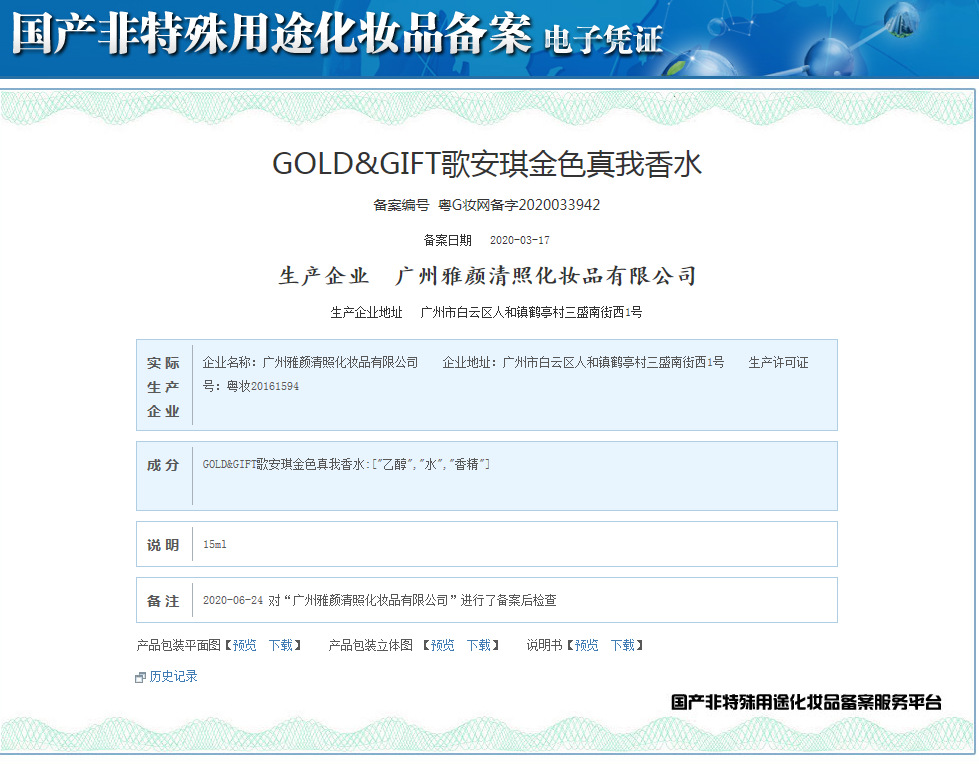
Task: Click the 产品包装平面图 label
Action: [179, 645]
